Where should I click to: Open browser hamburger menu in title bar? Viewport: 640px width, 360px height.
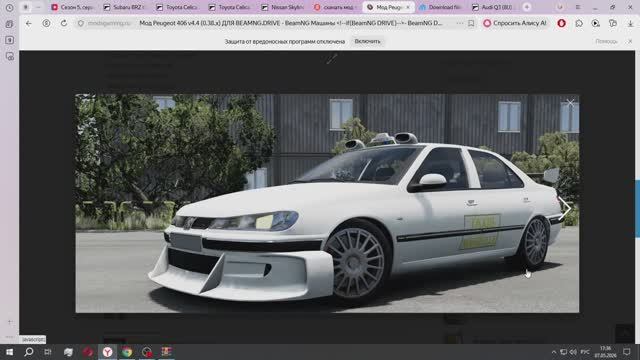578,7
